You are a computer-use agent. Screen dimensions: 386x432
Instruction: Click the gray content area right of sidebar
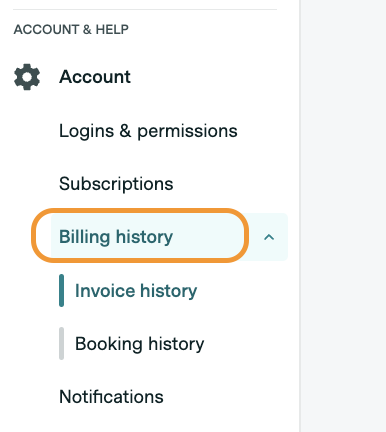tap(344, 216)
